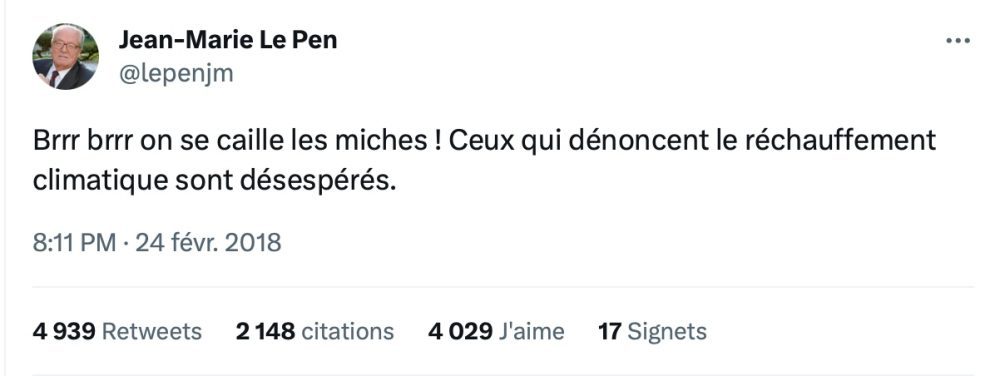The width and height of the screenshot is (1000, 376).
Task: Click the word 'Retweets' label
Action: pyautogui.click(x=152, y=331)
